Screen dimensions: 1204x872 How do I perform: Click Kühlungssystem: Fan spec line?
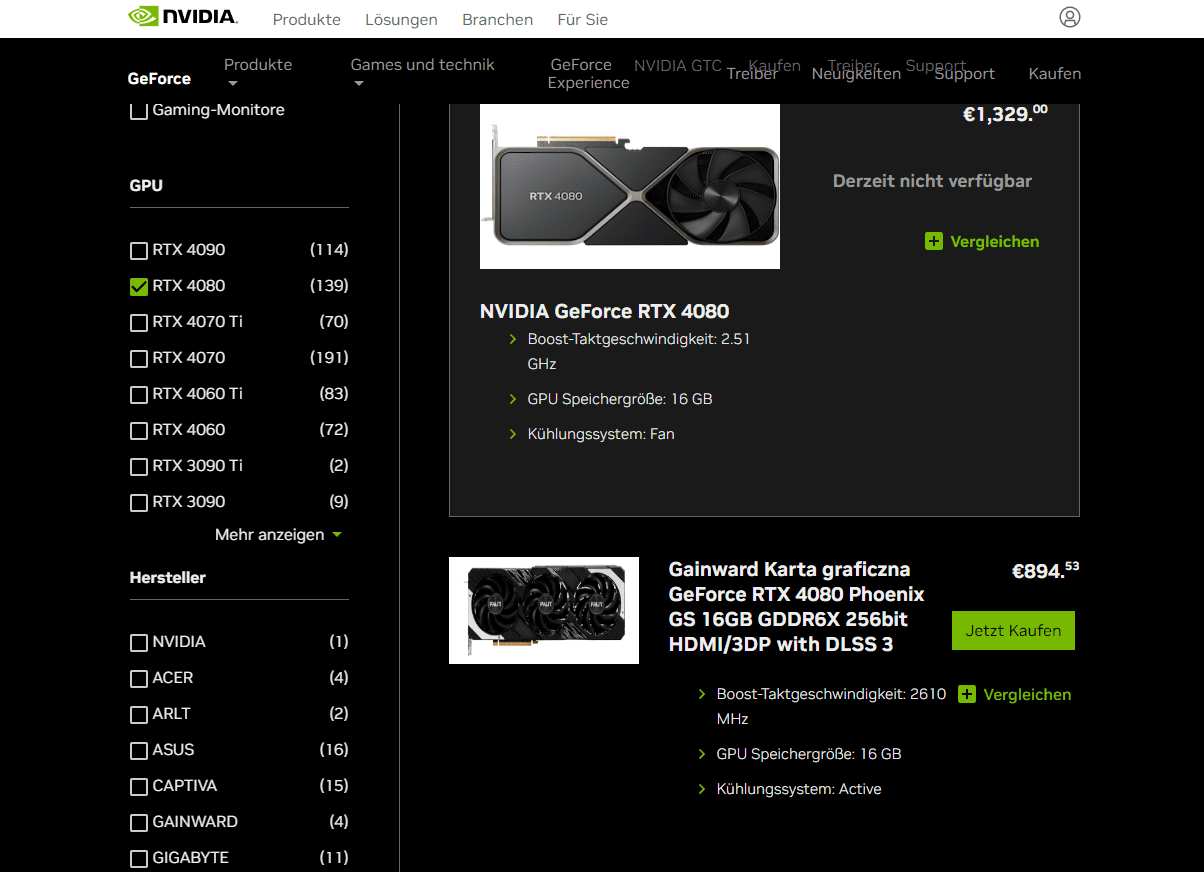point(601,434)
